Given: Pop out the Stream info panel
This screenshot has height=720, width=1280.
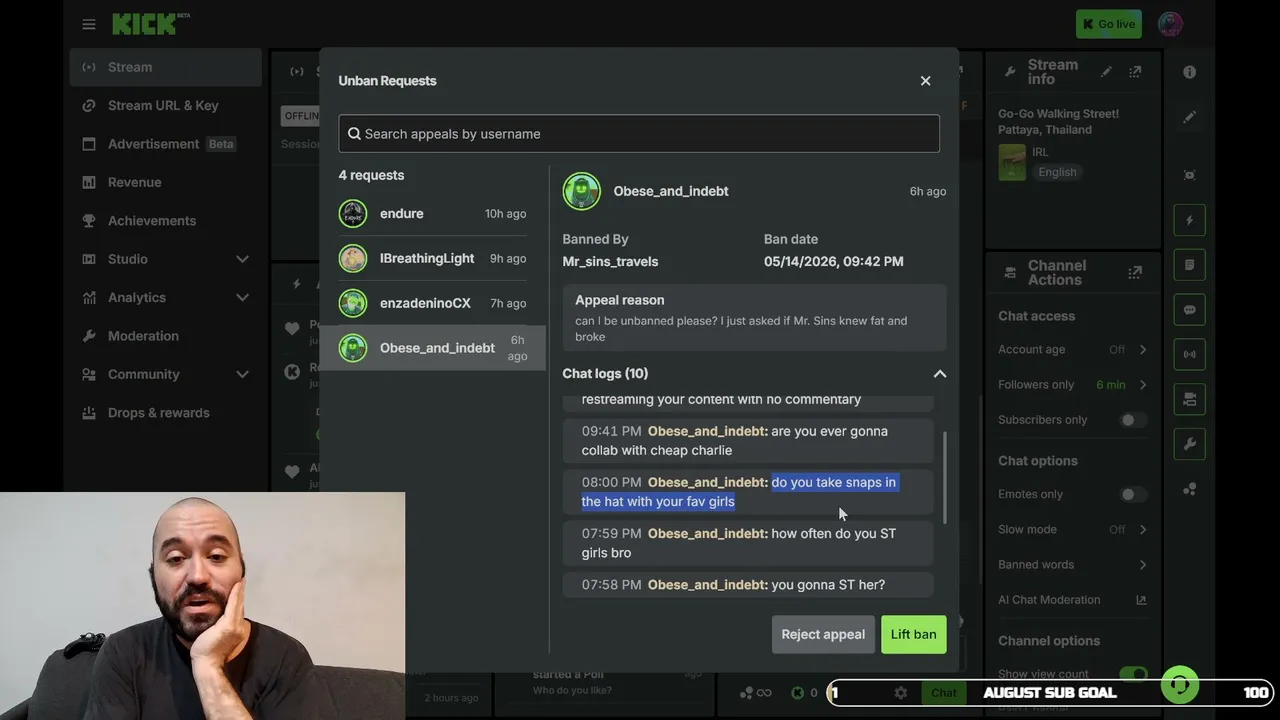Looking at the screenshot, I should (1135, 72).
